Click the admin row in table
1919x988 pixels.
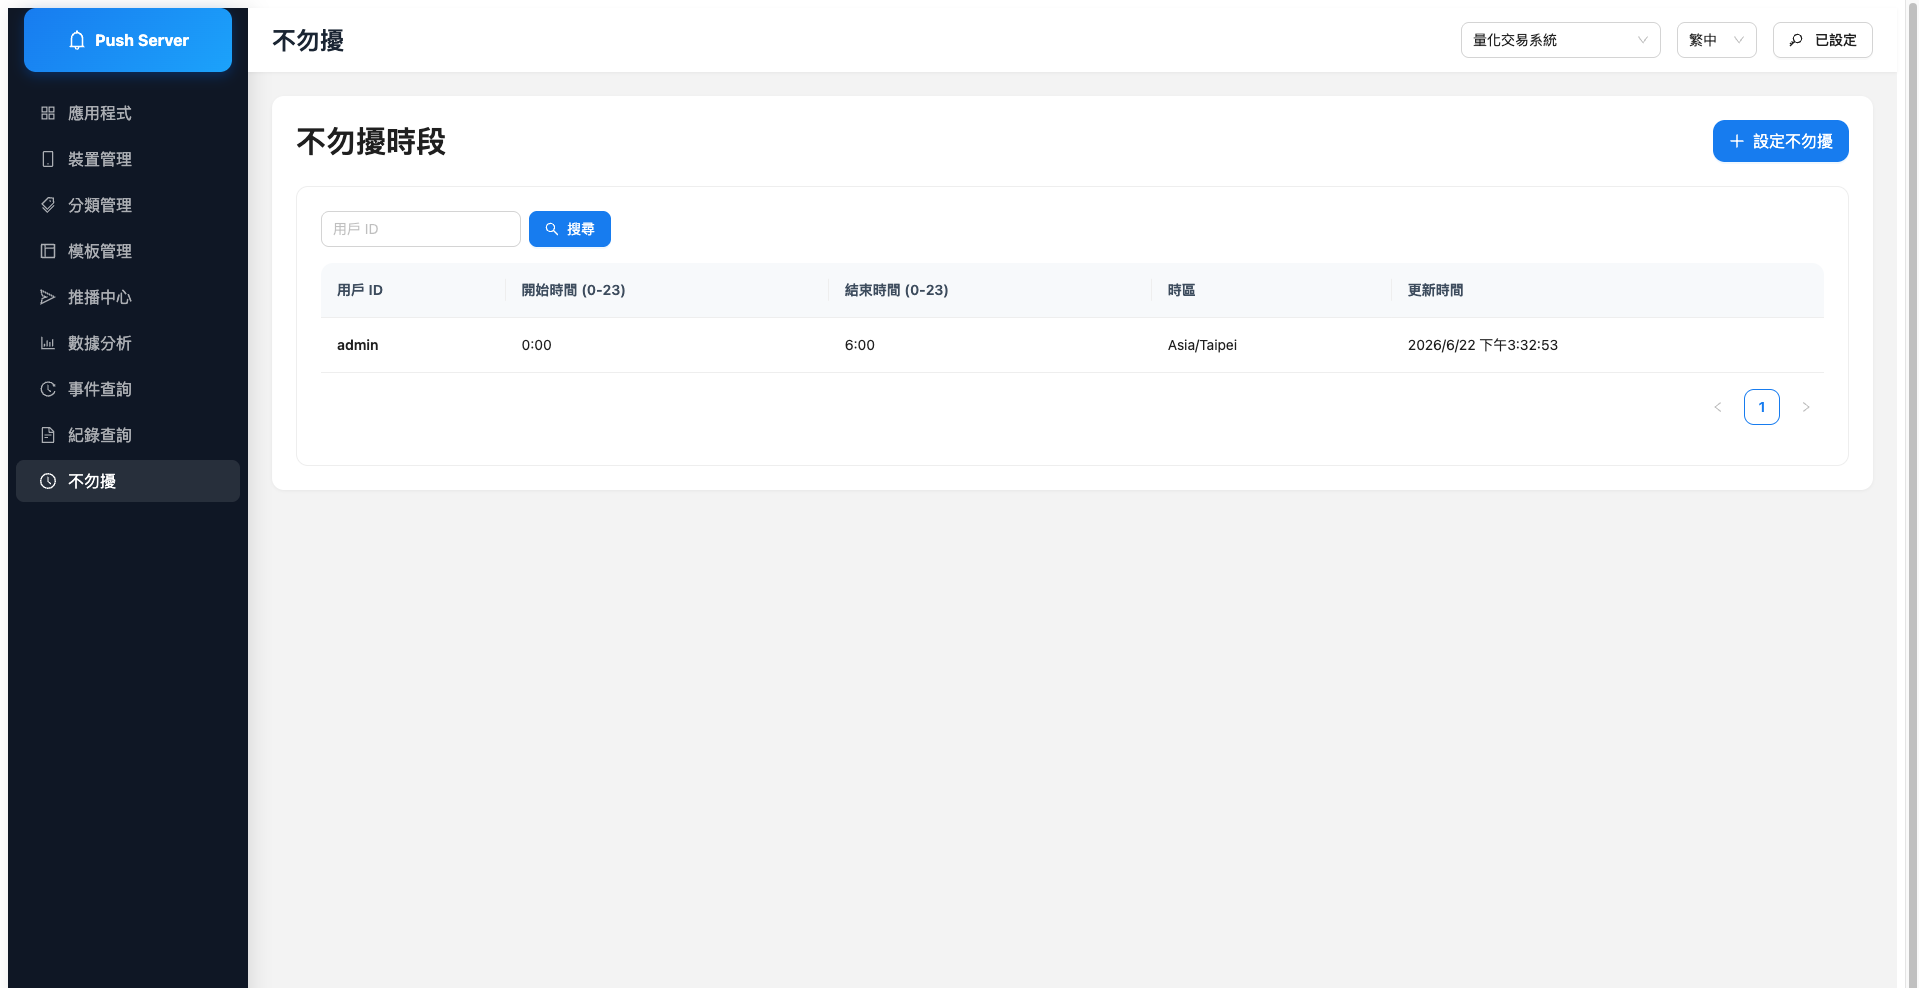pyautogui.click(x=1072, y=345)
